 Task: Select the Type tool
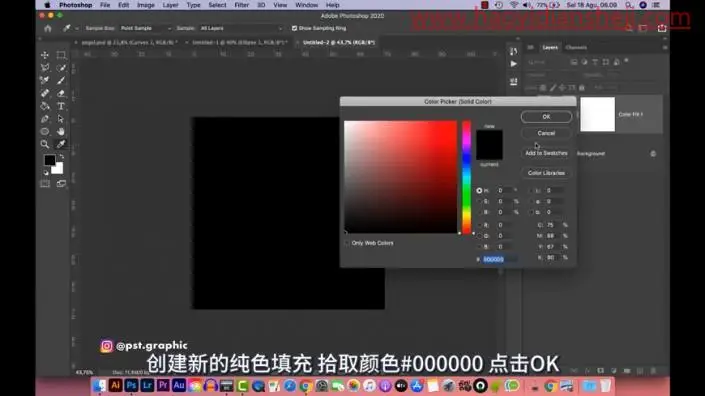tap(61, 107)
